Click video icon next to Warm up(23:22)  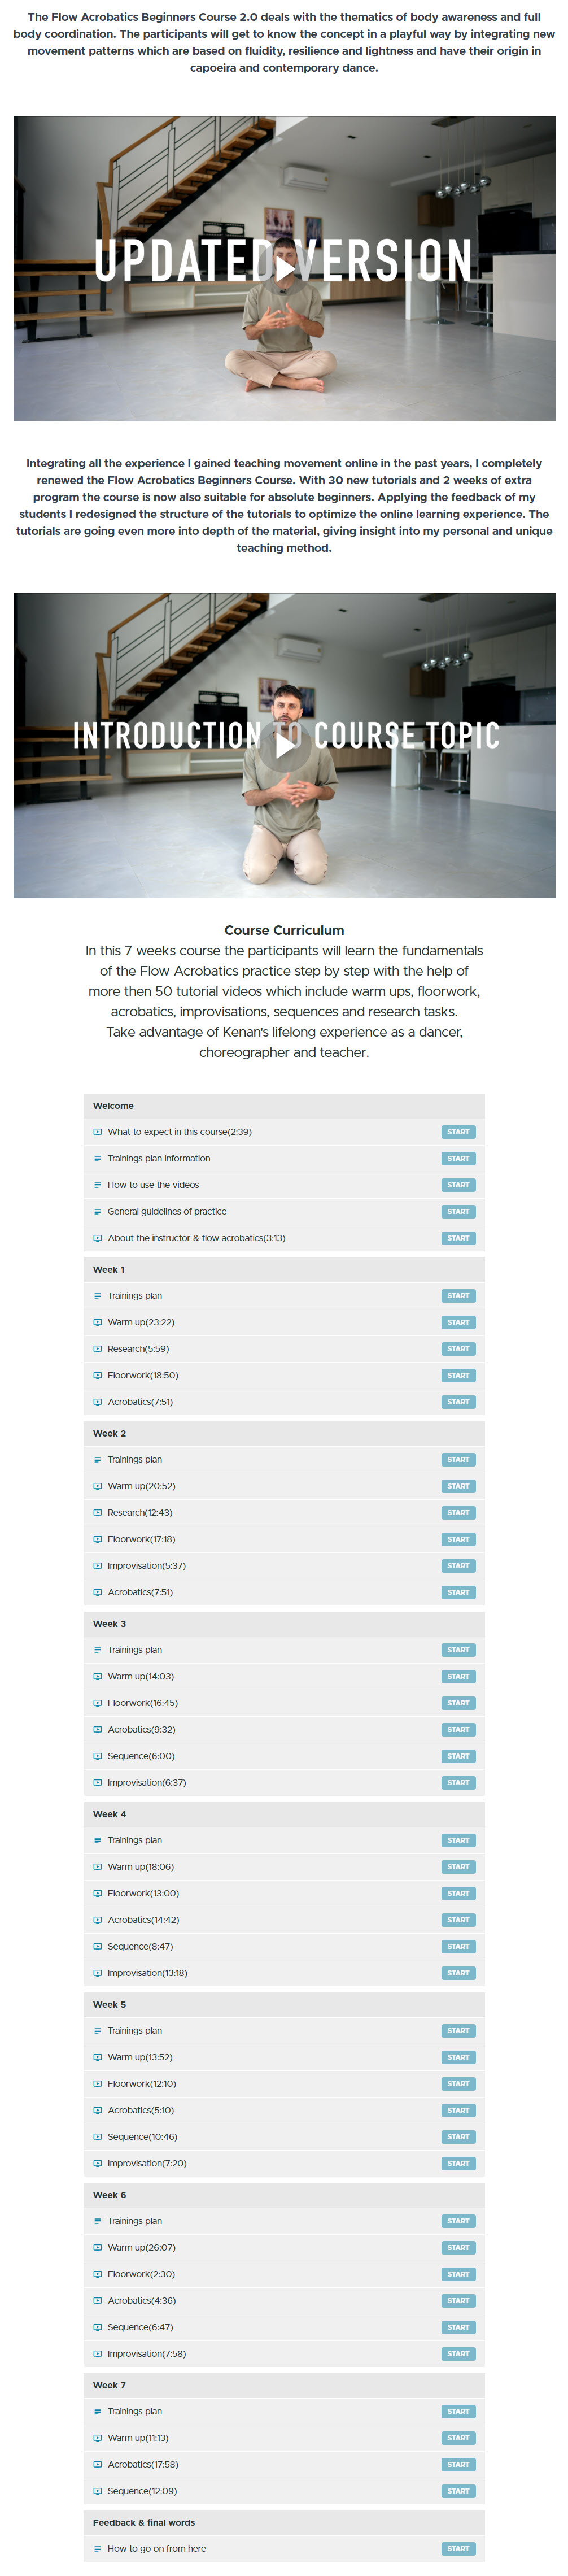[97, 1322]
